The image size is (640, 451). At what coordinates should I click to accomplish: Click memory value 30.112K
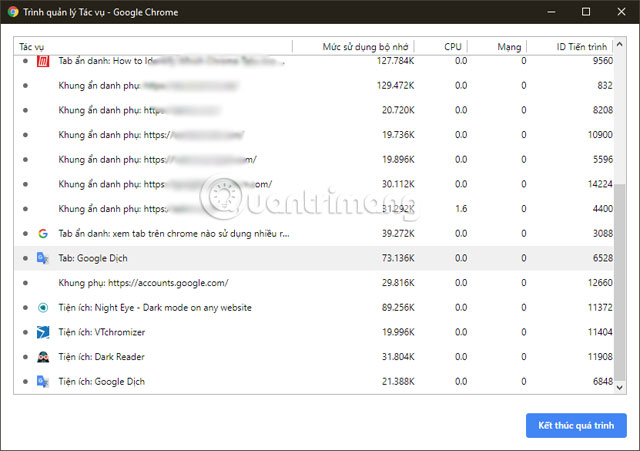(x=398, y=184)
